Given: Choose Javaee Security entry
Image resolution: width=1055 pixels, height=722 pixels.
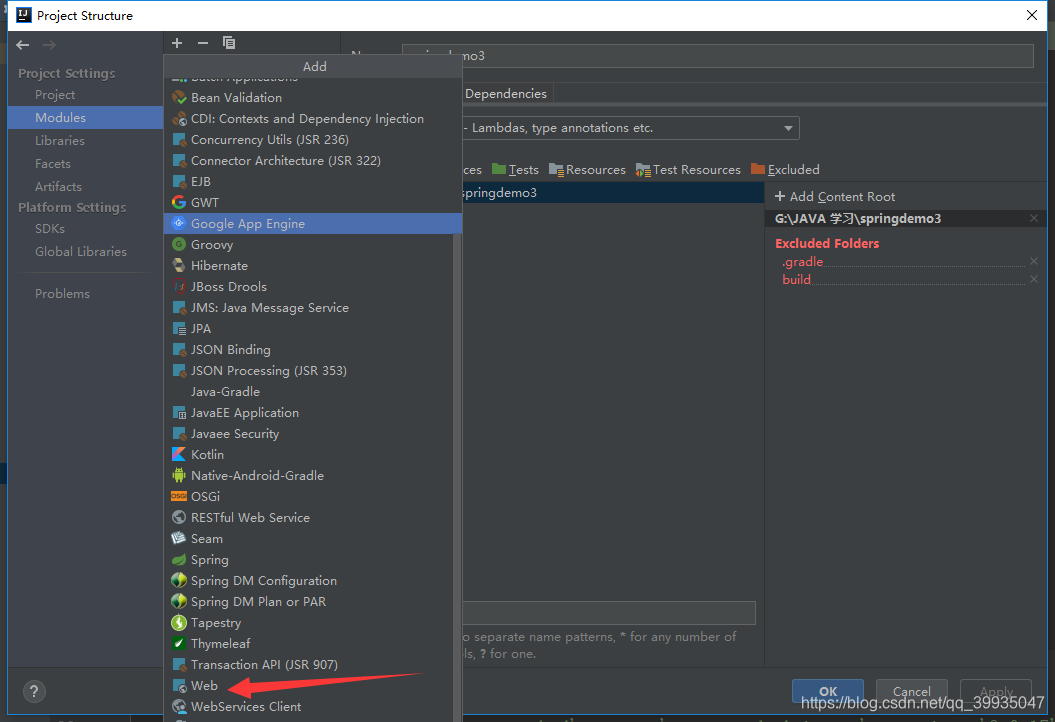Looking at the screenshot, I should point(313,434).
